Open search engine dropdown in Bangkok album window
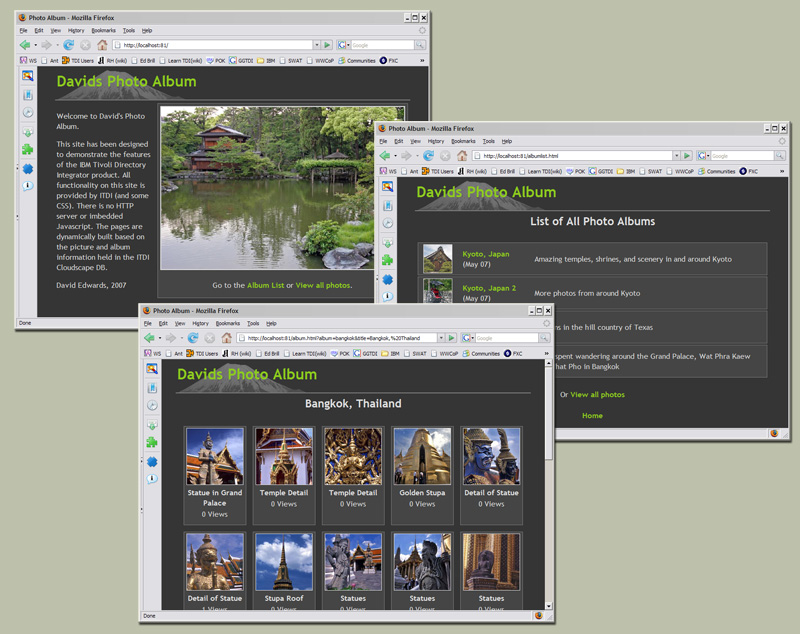This screenshot has width=800, height=634. click(x=472, y=338)
